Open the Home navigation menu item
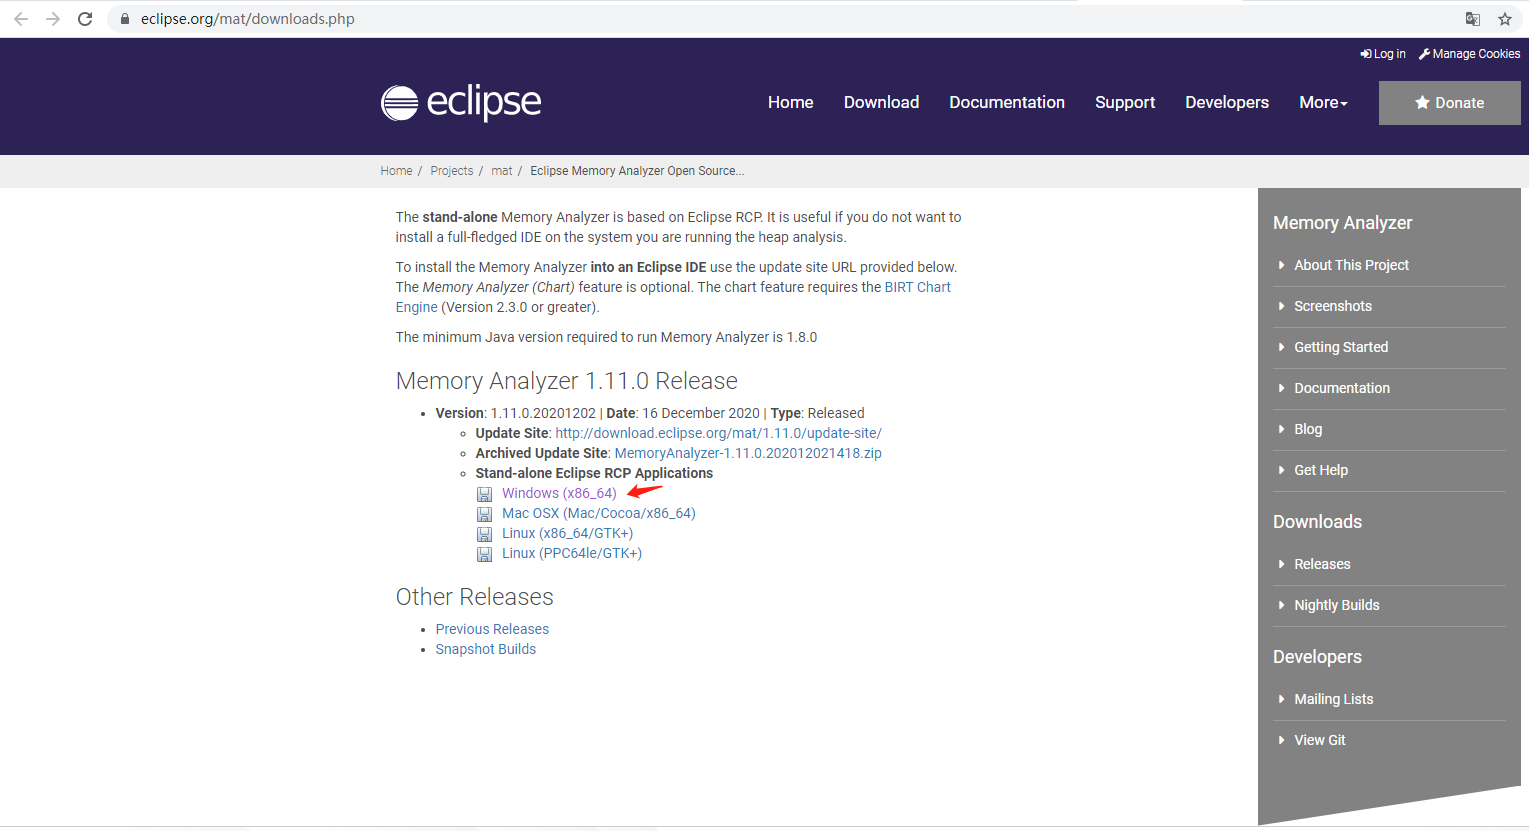The image size is (1529, 831). tap(790, 102)
